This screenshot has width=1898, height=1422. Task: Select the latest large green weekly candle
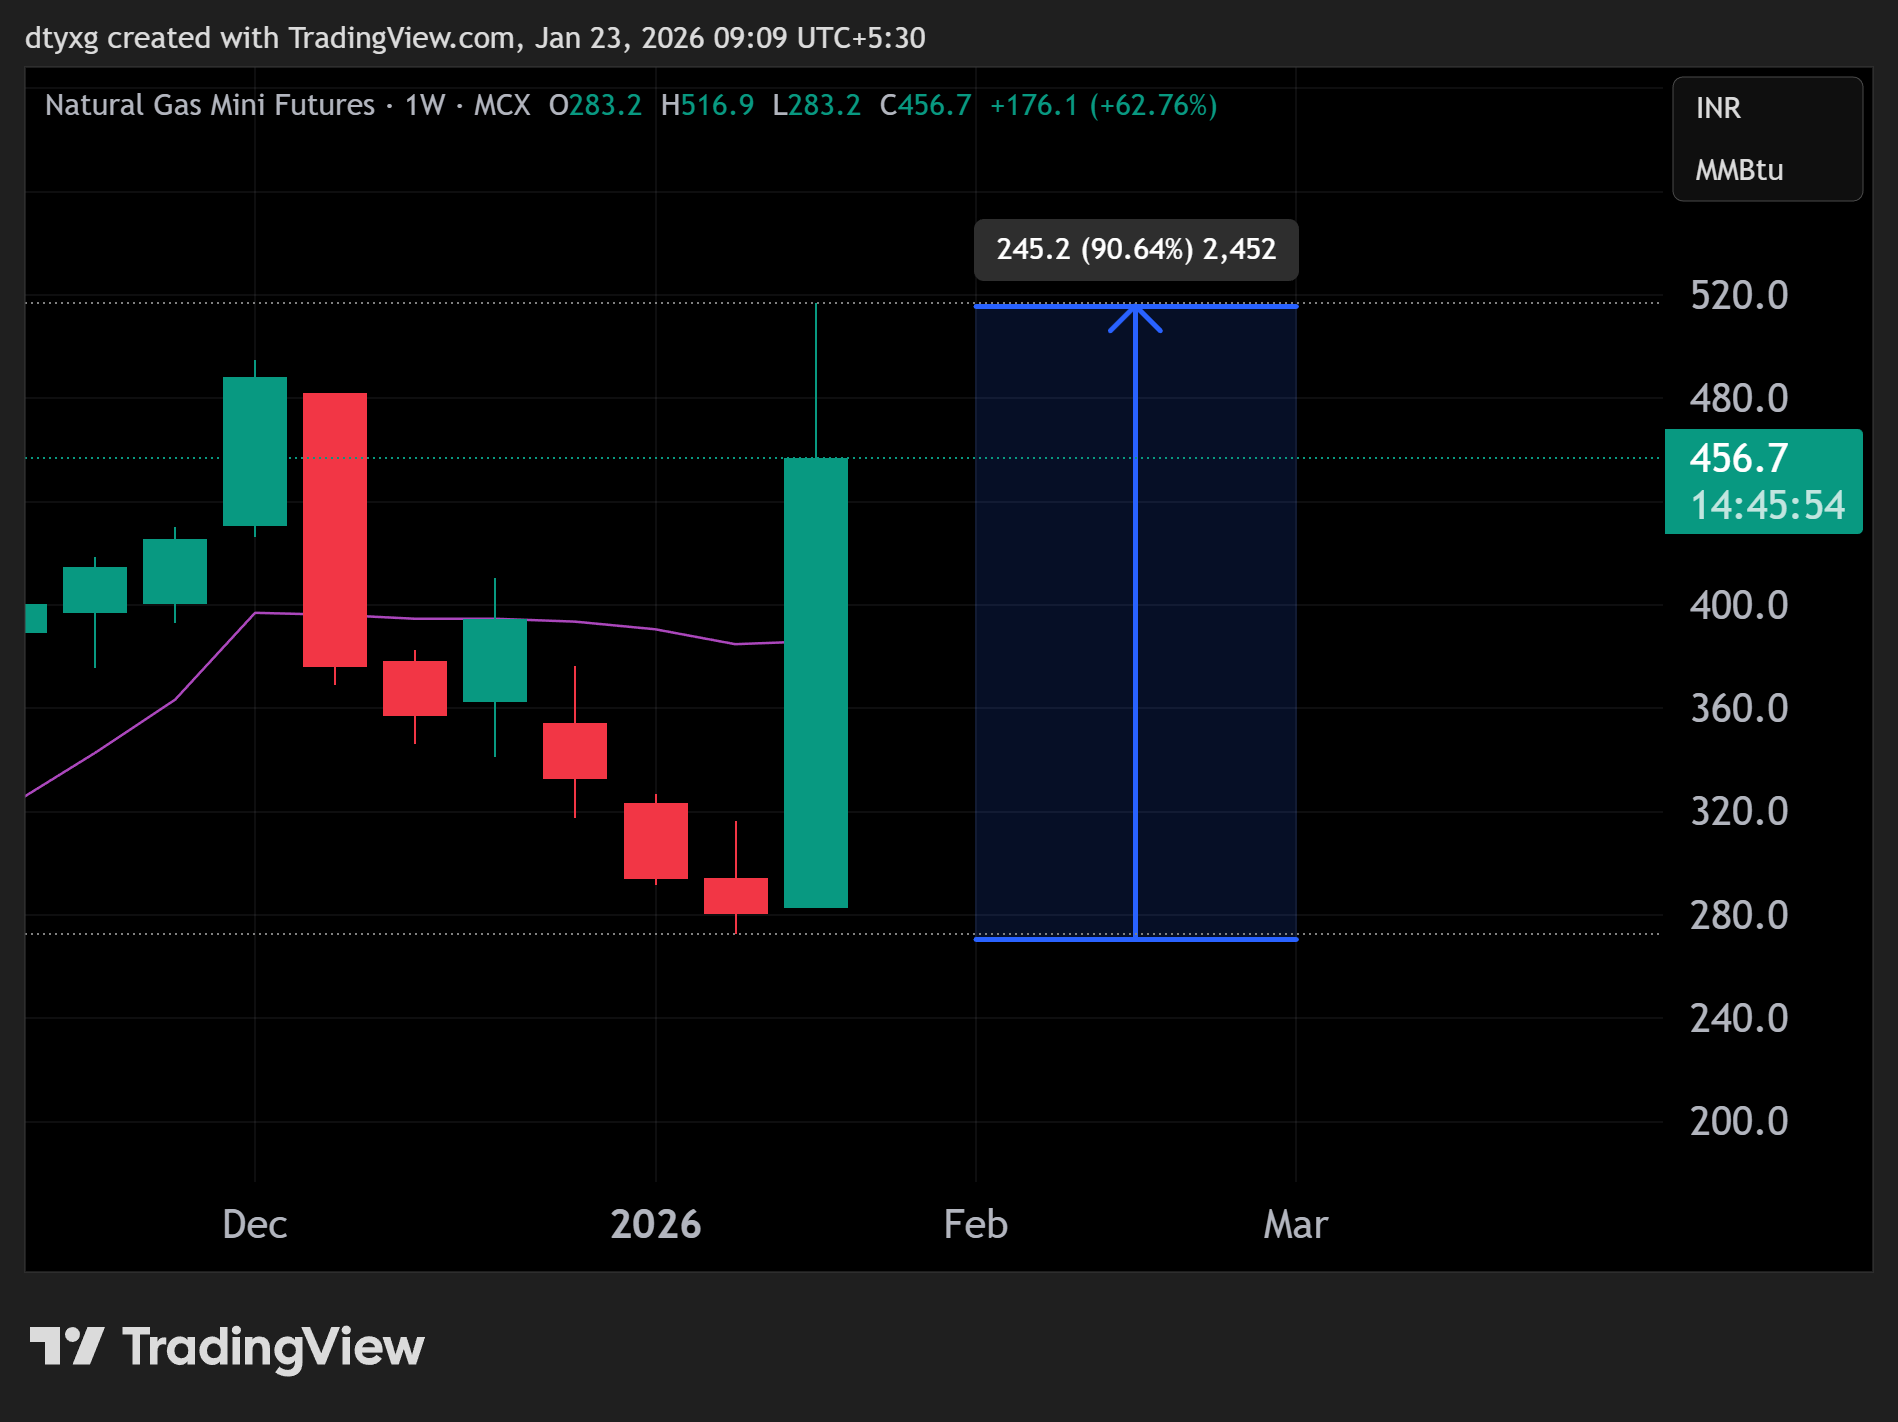(816, 682)
